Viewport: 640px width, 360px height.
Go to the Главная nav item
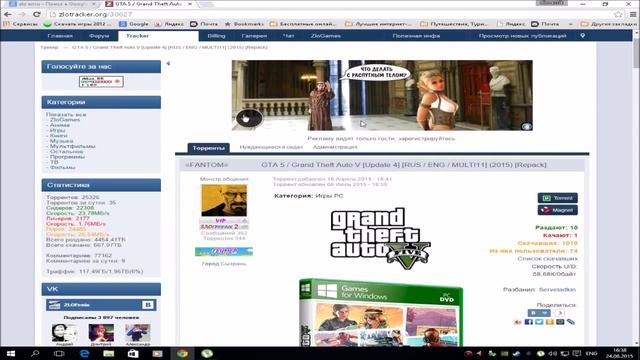[x=60, y=36]
